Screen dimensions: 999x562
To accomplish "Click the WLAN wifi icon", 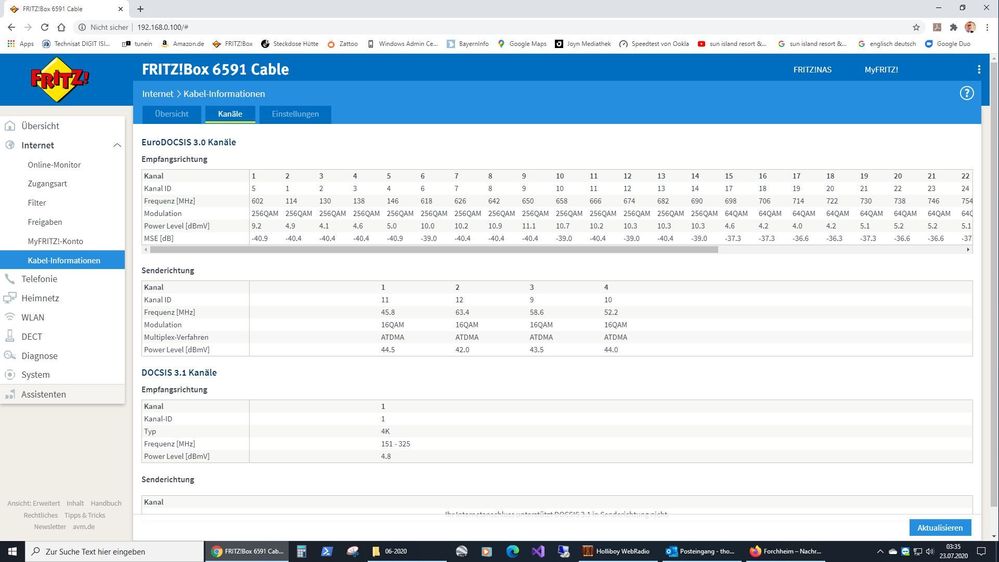I will point(10,317).
